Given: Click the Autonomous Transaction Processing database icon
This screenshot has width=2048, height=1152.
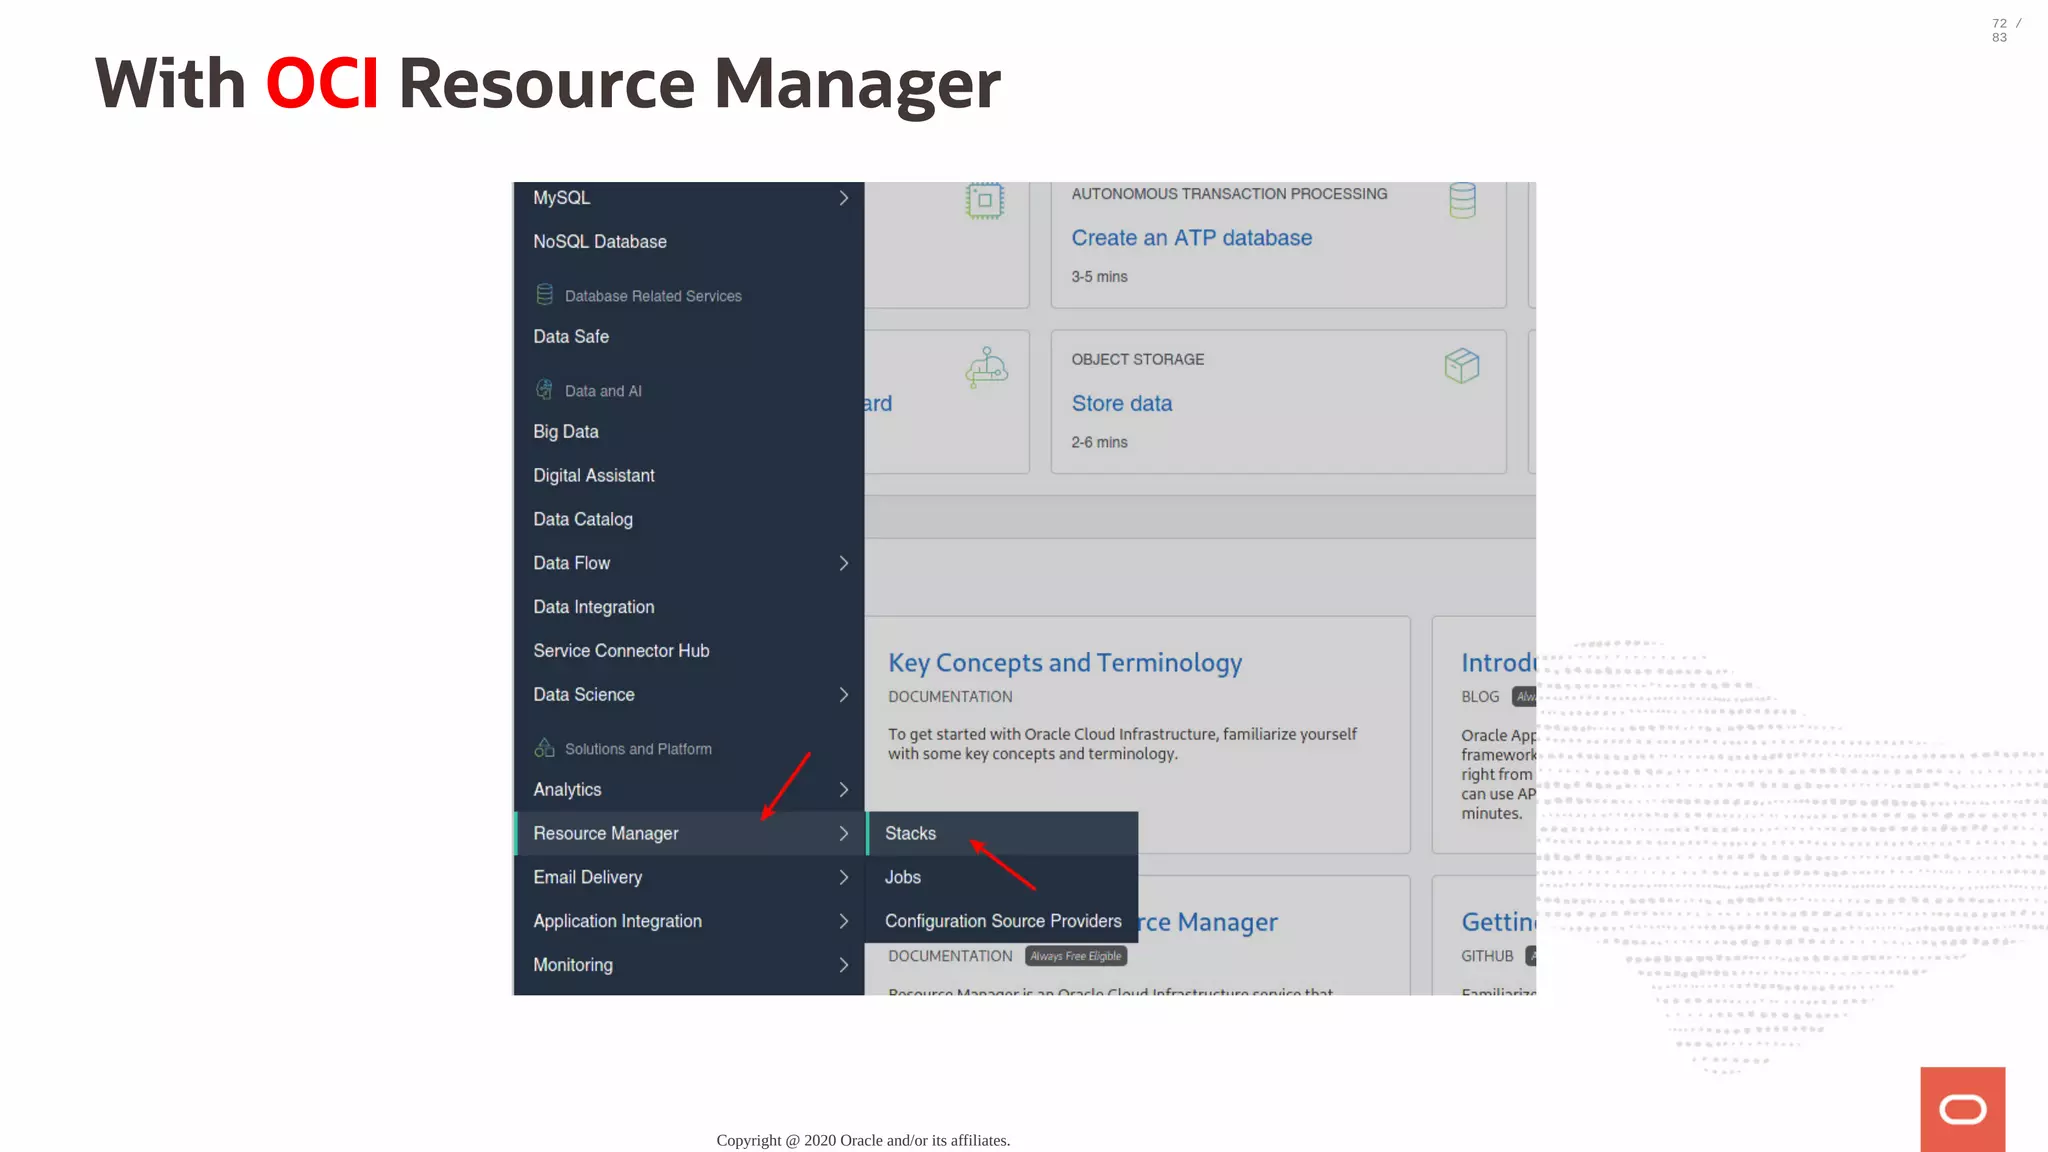Looking at the screenshot, I should pyautogui.click(x=1462, y=200).
